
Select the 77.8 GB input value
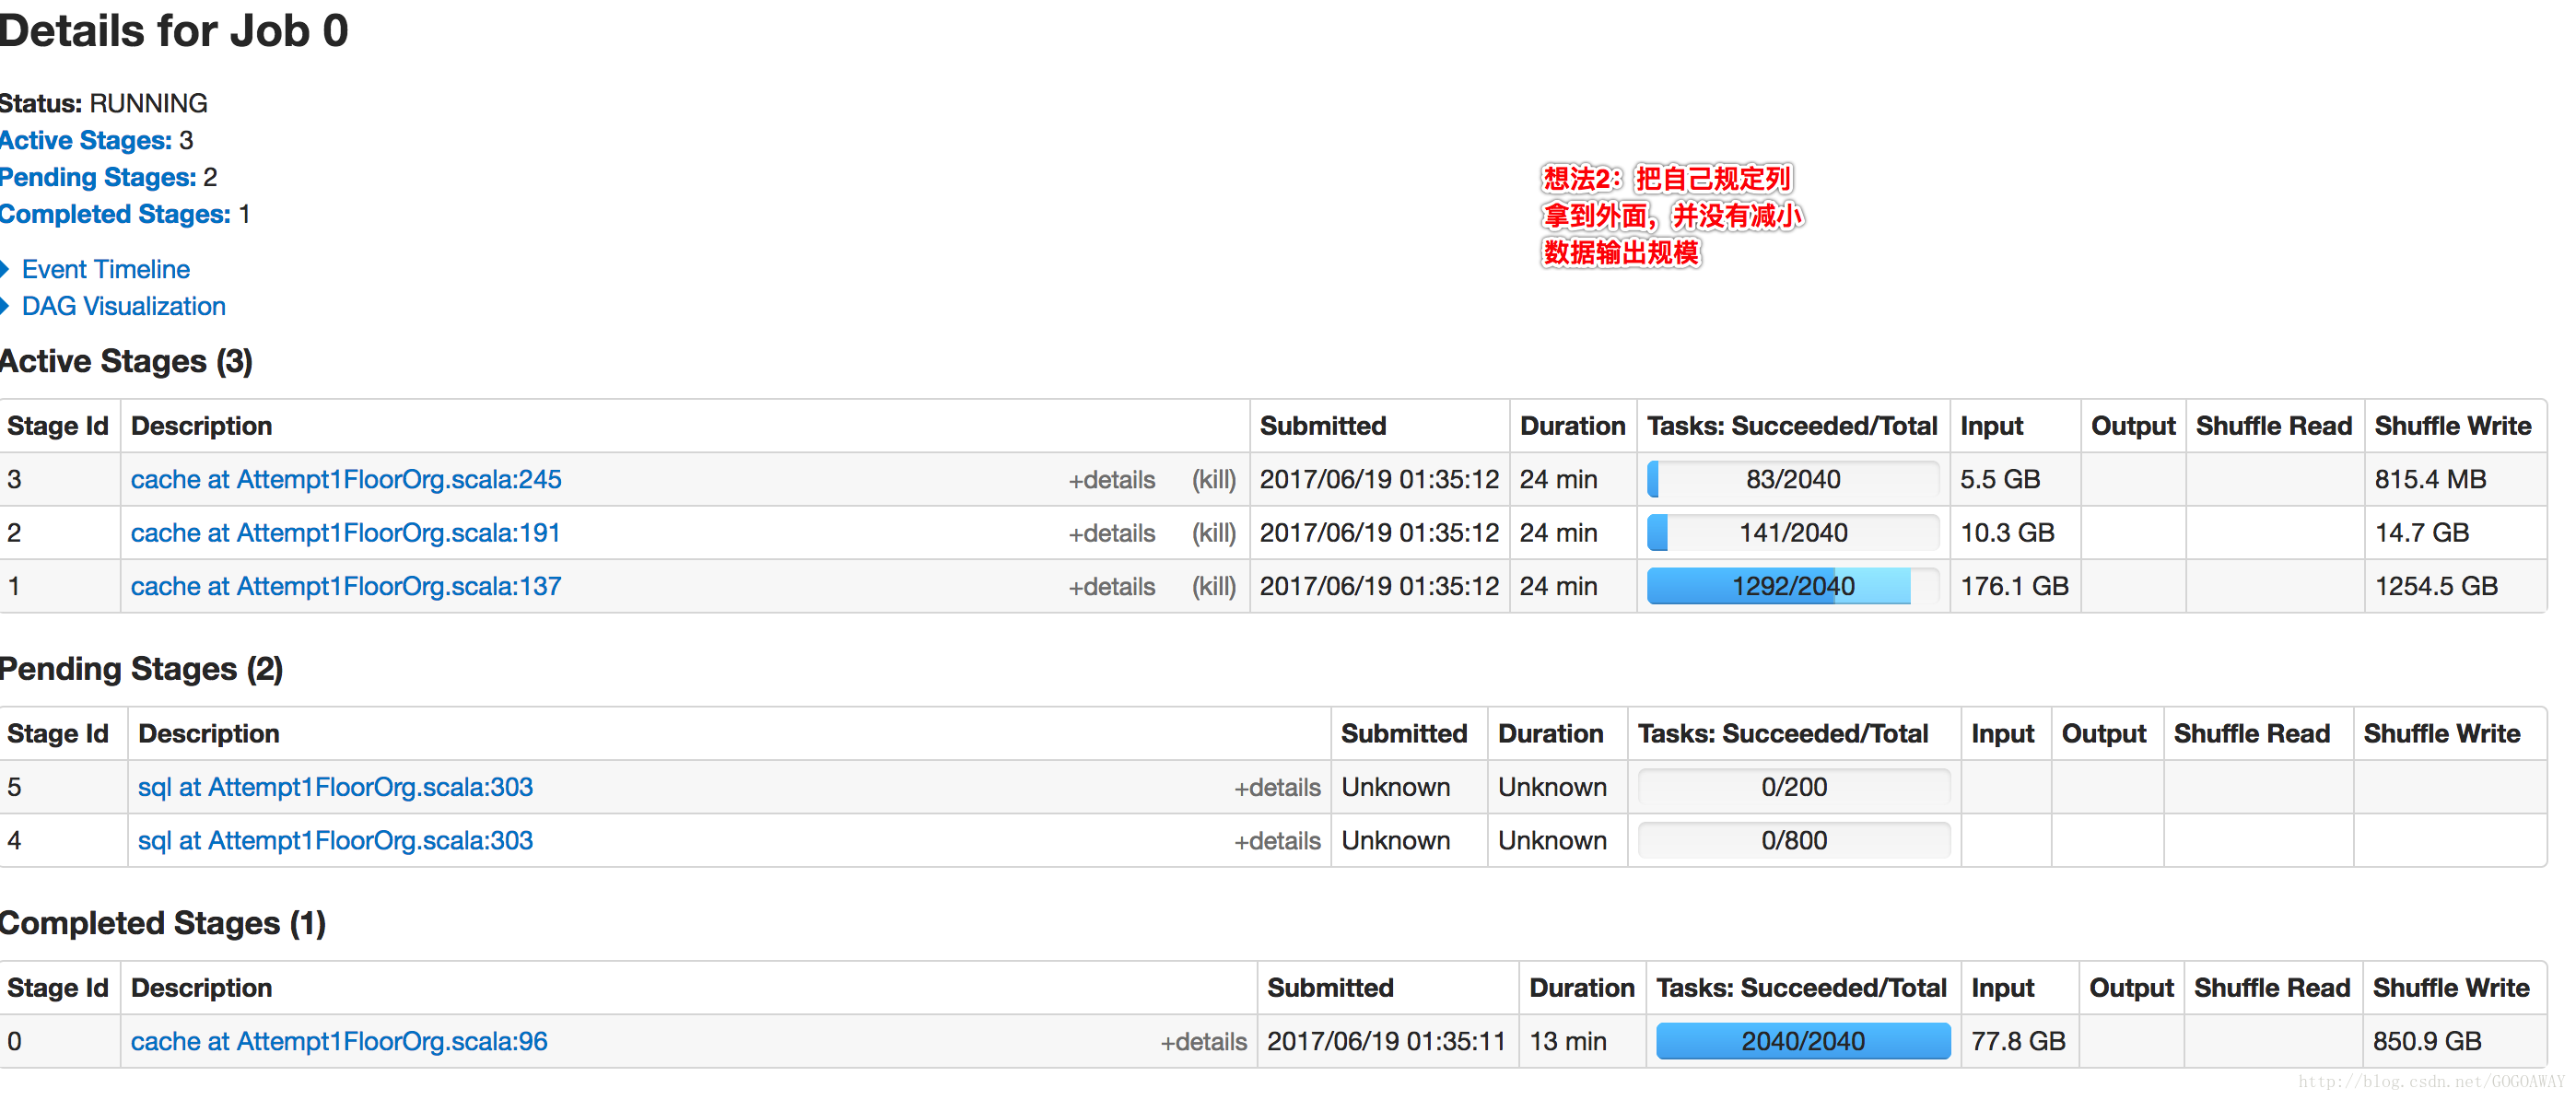pos(2018,1041)
